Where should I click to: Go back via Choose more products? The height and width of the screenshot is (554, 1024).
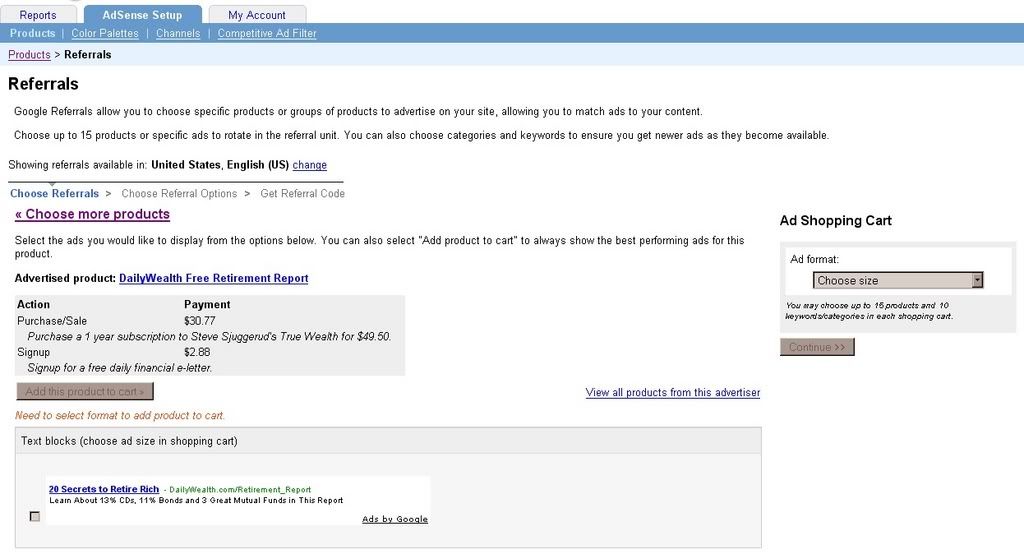[92, 214]
